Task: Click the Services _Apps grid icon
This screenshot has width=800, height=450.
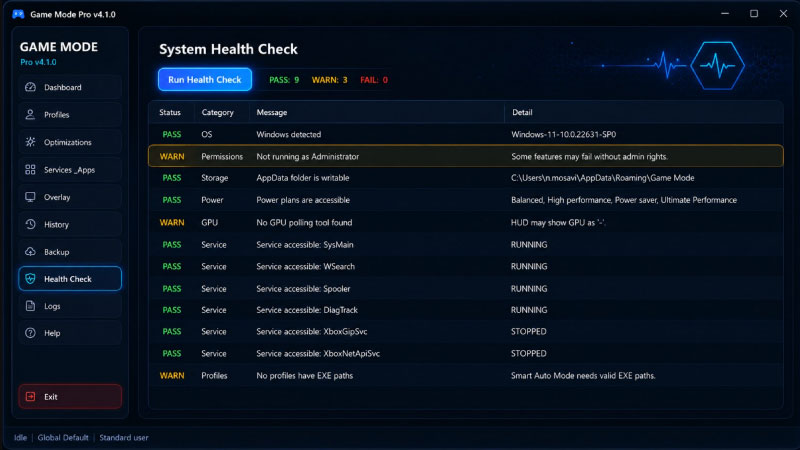Action: pos(30,170)
